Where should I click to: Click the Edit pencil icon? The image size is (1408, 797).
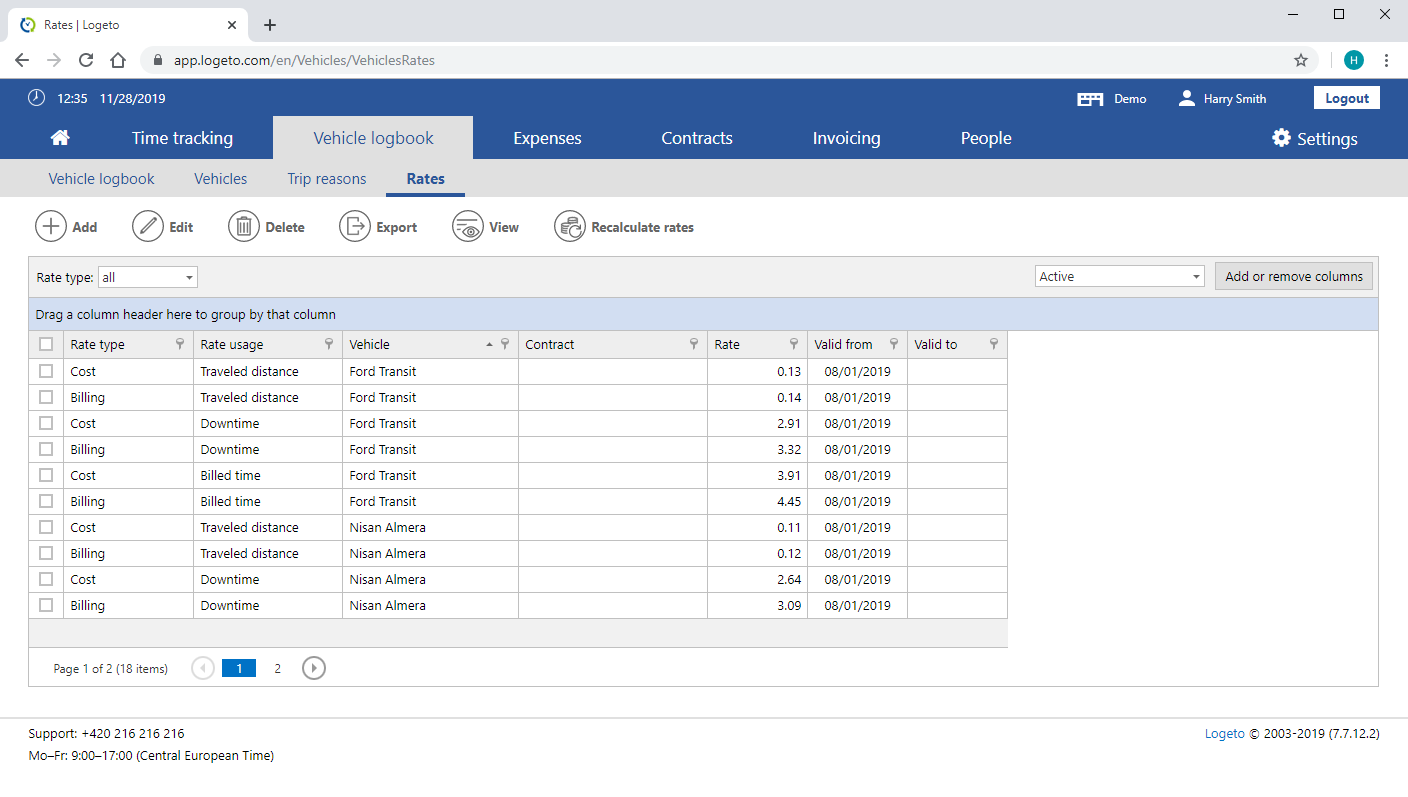pyautogui.click(x=148, y=227)
